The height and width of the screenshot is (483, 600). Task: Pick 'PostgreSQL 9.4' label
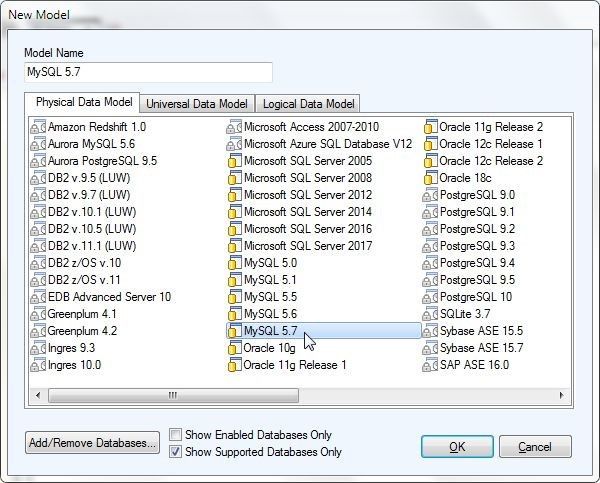coord(478,263)
